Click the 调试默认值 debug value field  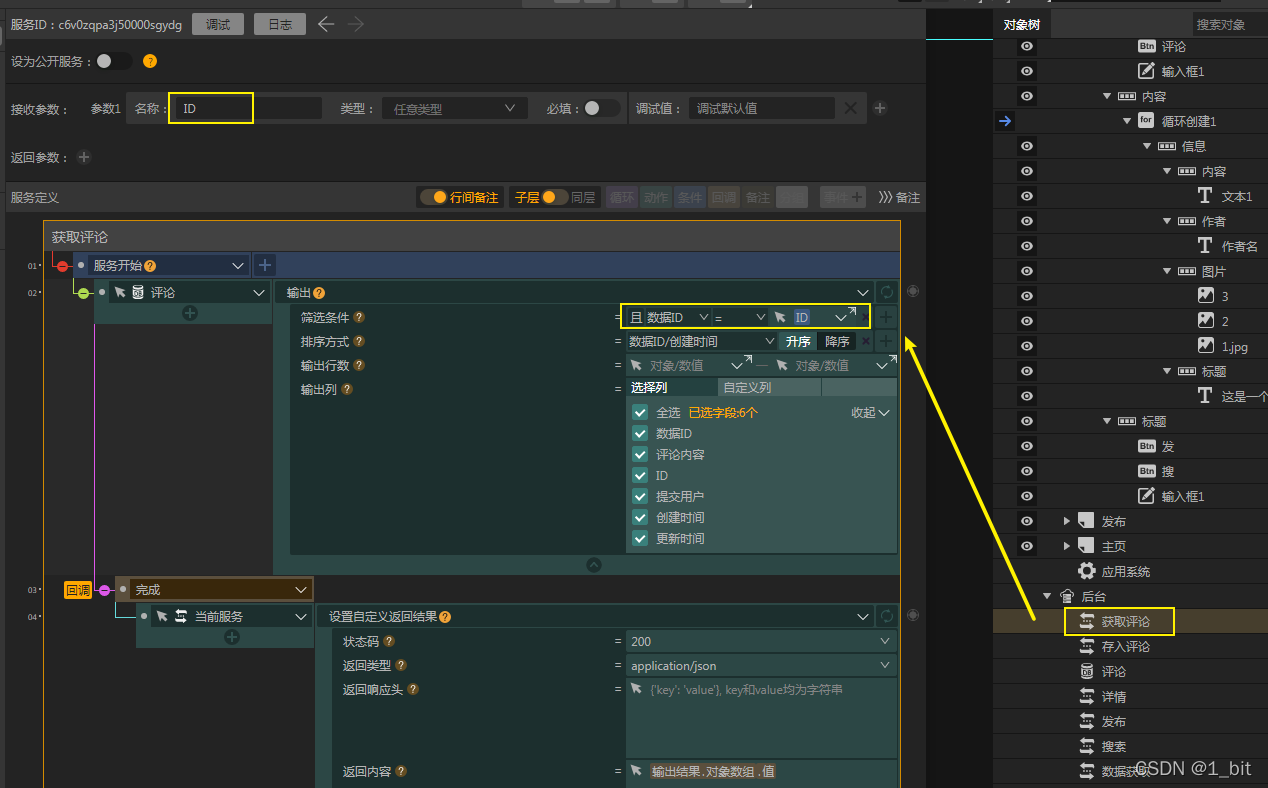(x=761, y=108)
